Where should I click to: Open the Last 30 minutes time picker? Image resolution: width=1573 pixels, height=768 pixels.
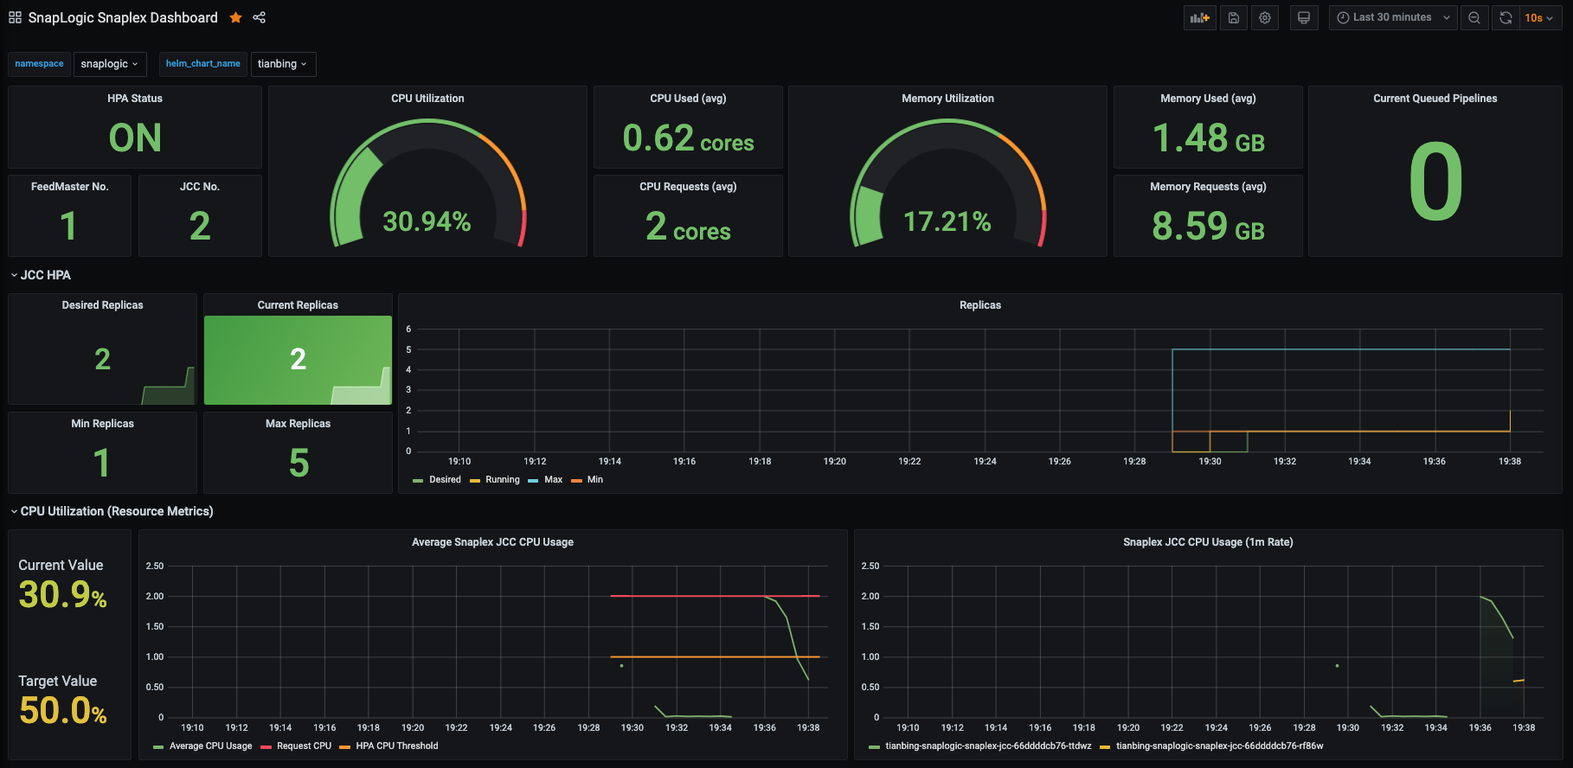click(x=1393, y=18)
